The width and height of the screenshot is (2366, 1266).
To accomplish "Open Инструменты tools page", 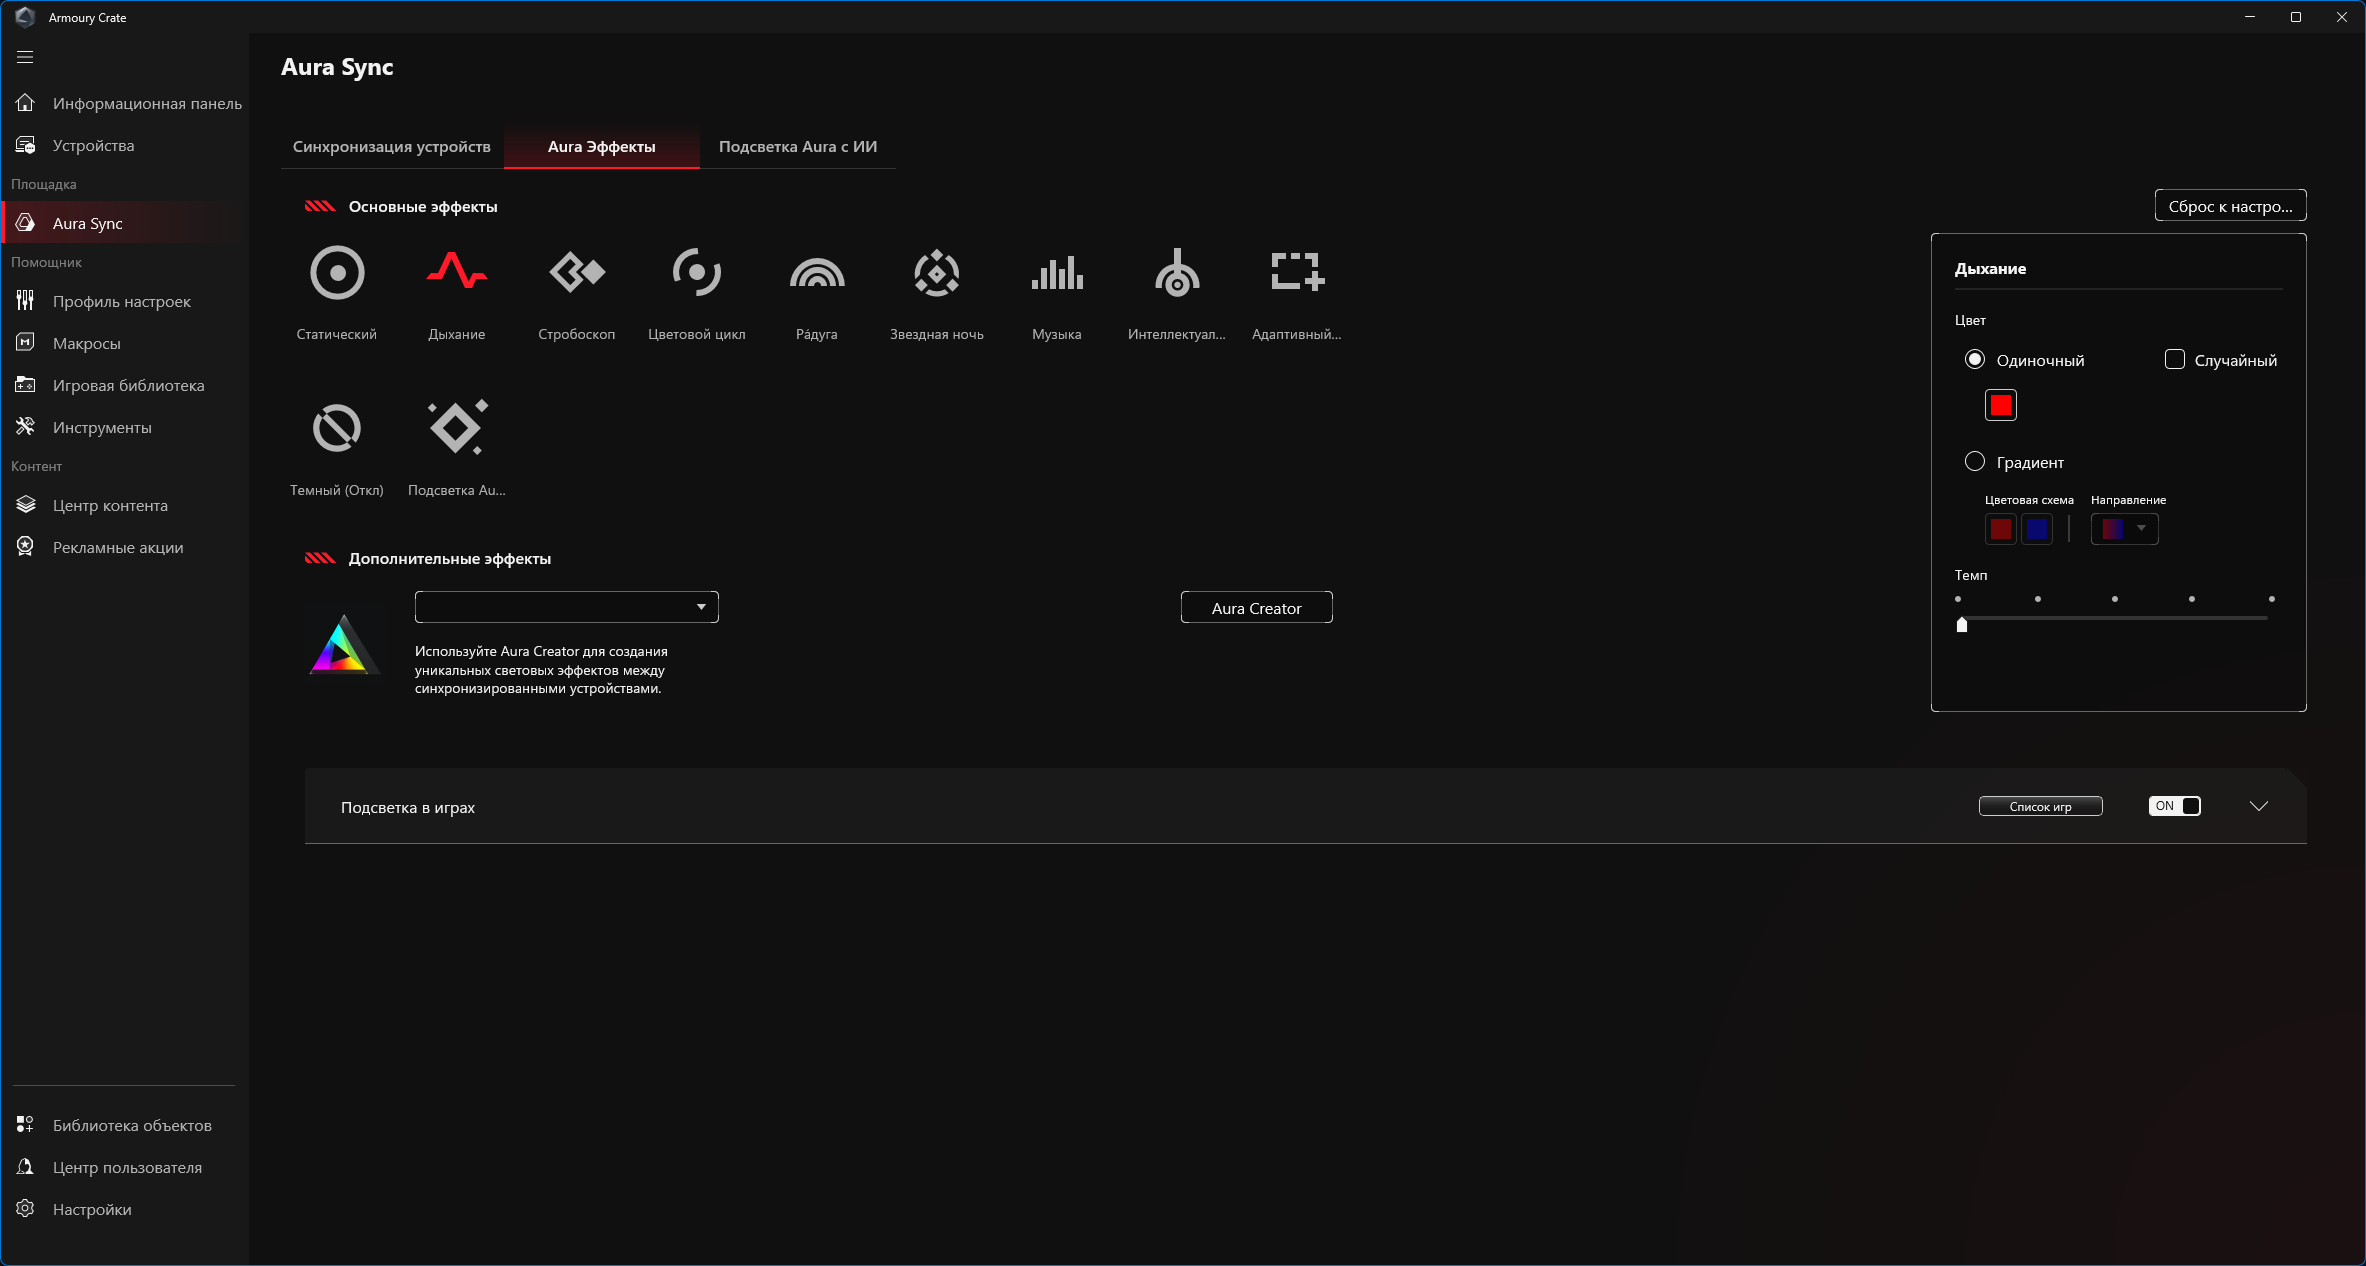I will [x=125, y=427].
